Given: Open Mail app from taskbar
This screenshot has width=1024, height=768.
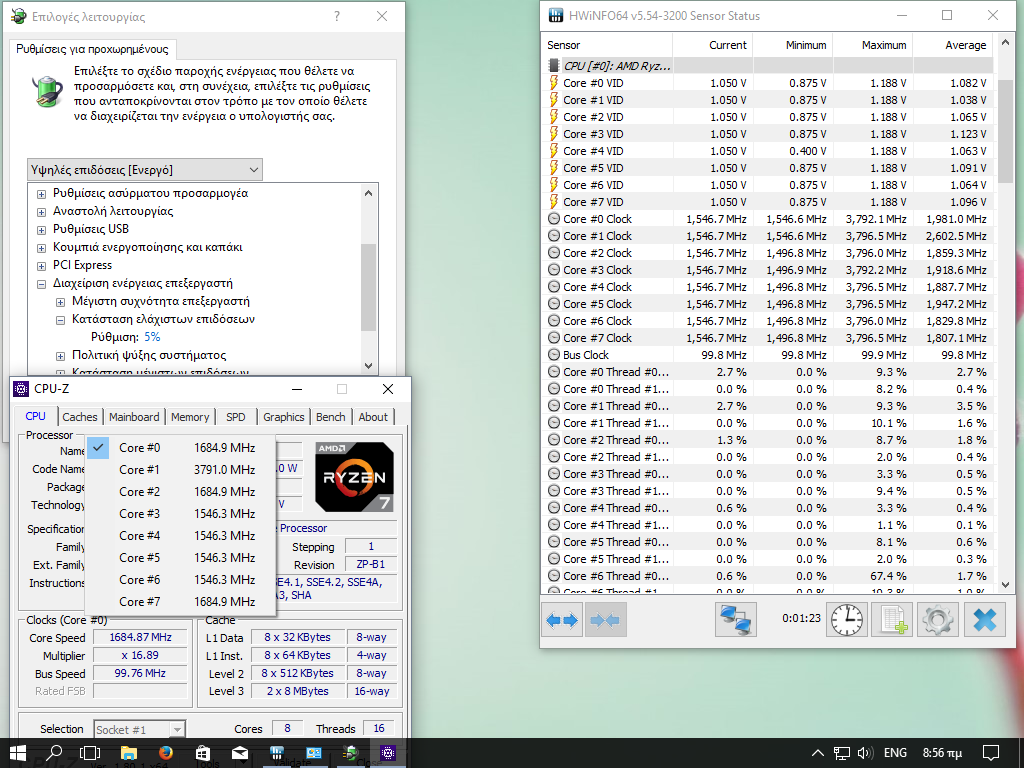Looking at the screenshot, I should [x=240, y=753].
